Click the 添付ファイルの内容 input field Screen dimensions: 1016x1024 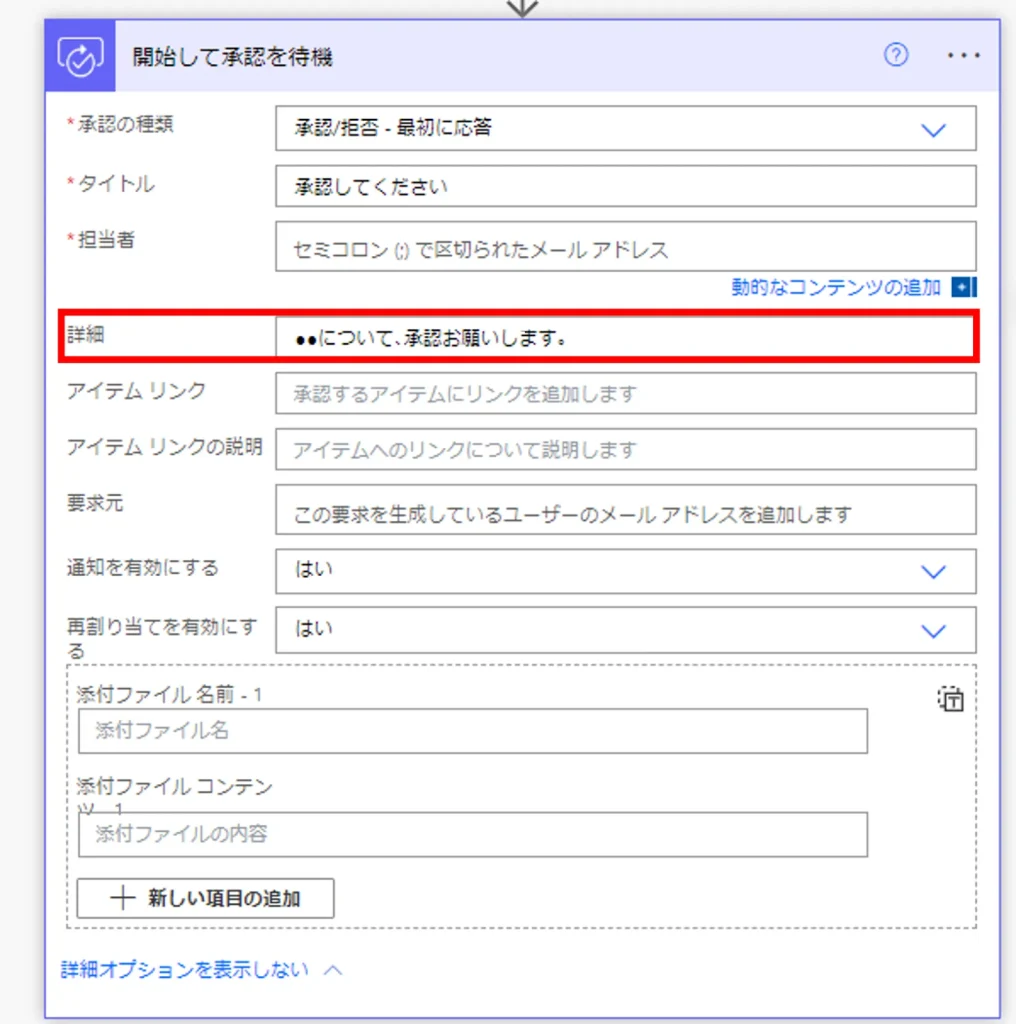(x=472, y=834)
